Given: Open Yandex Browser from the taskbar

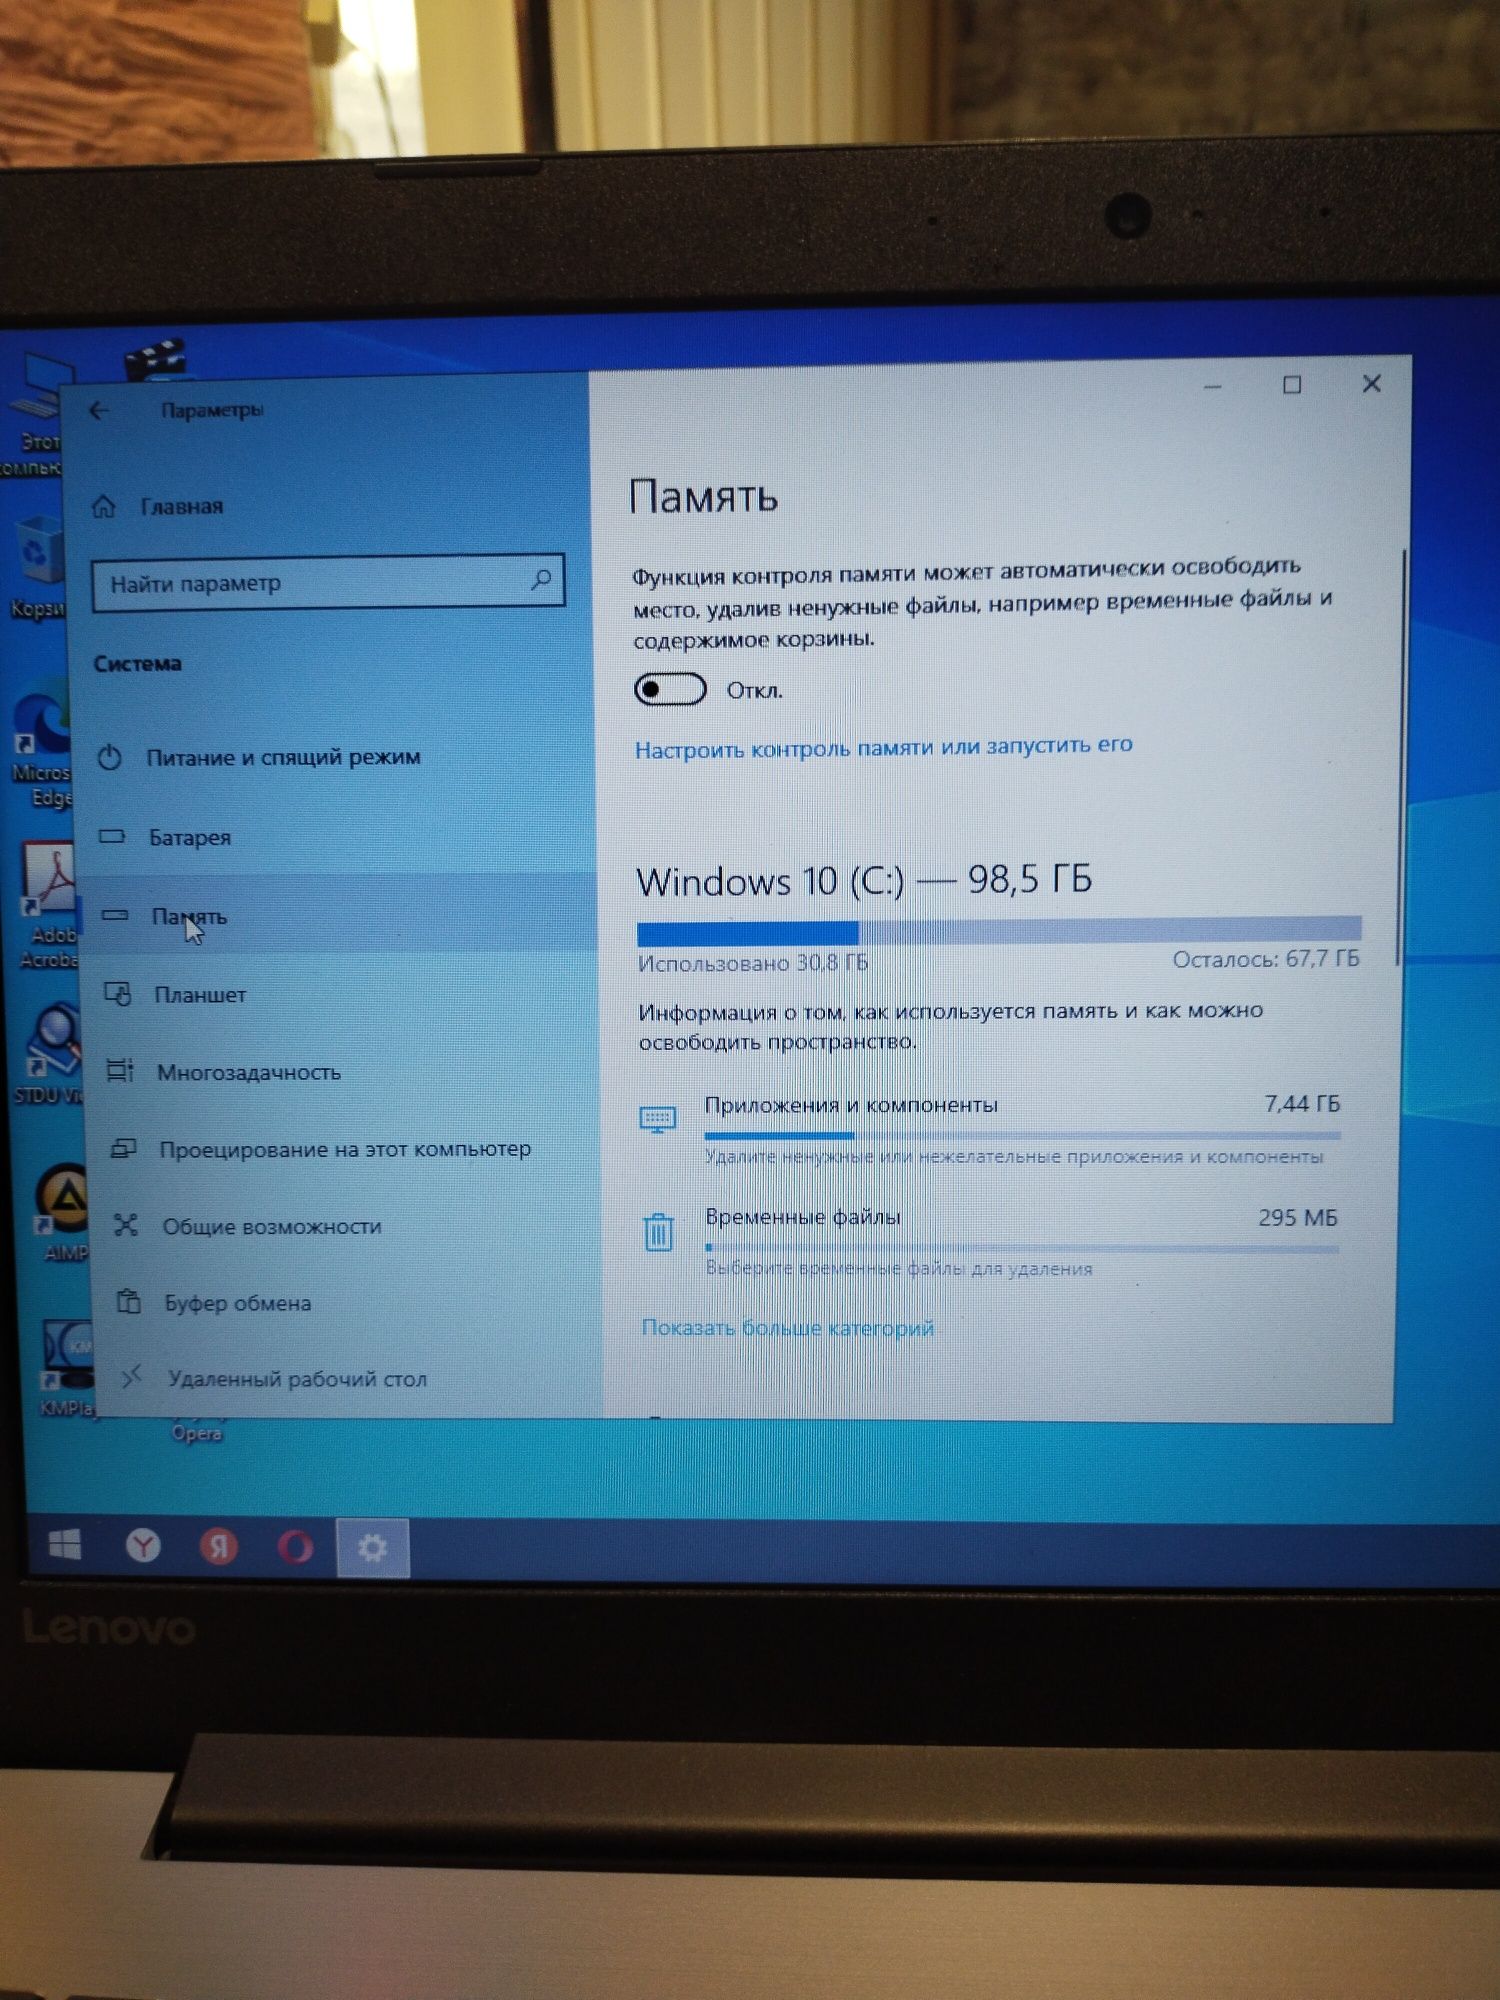Looking at the screenshot, I should point(143,1547).
